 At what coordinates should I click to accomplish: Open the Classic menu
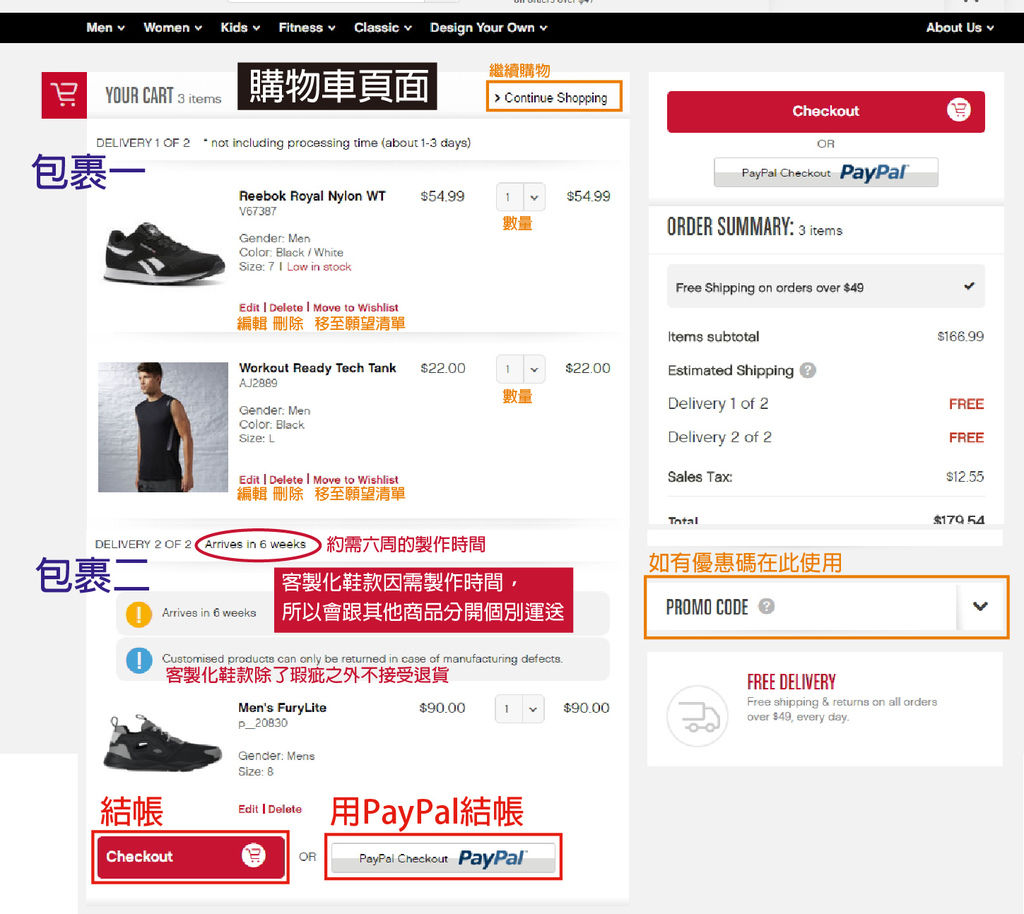383,27
